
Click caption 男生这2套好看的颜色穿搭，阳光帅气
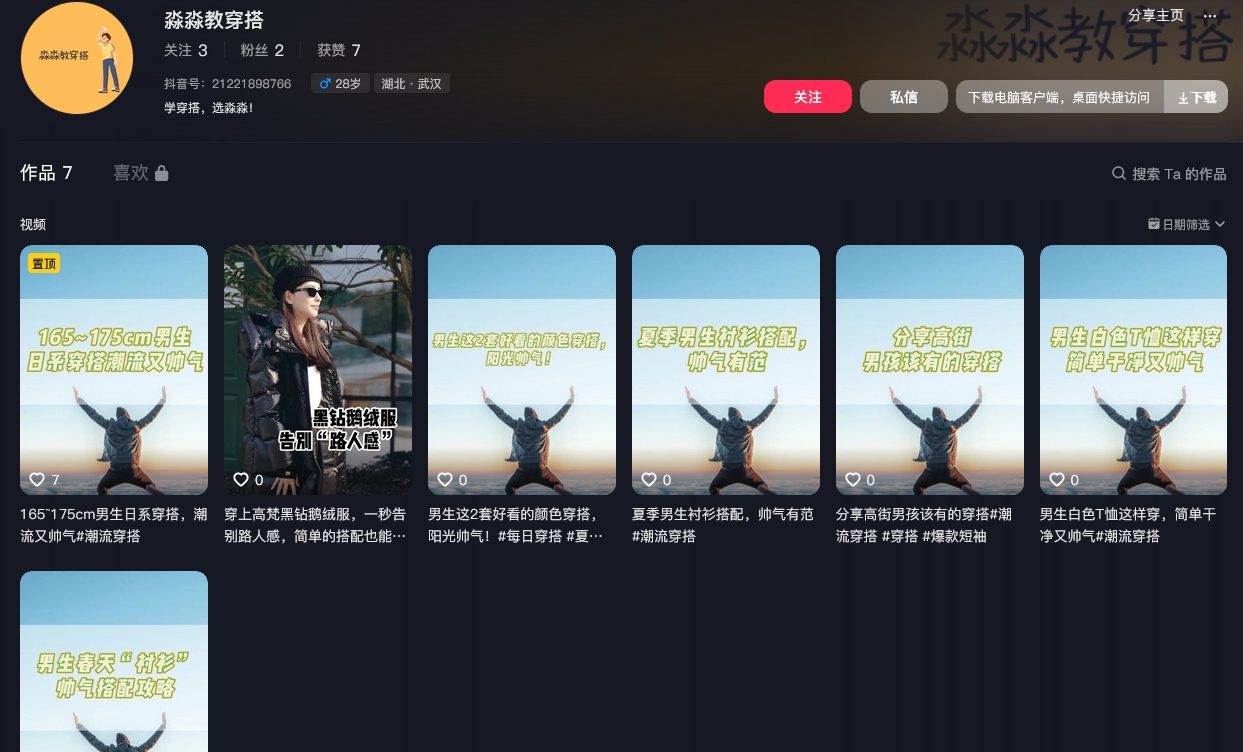[516, 525]
